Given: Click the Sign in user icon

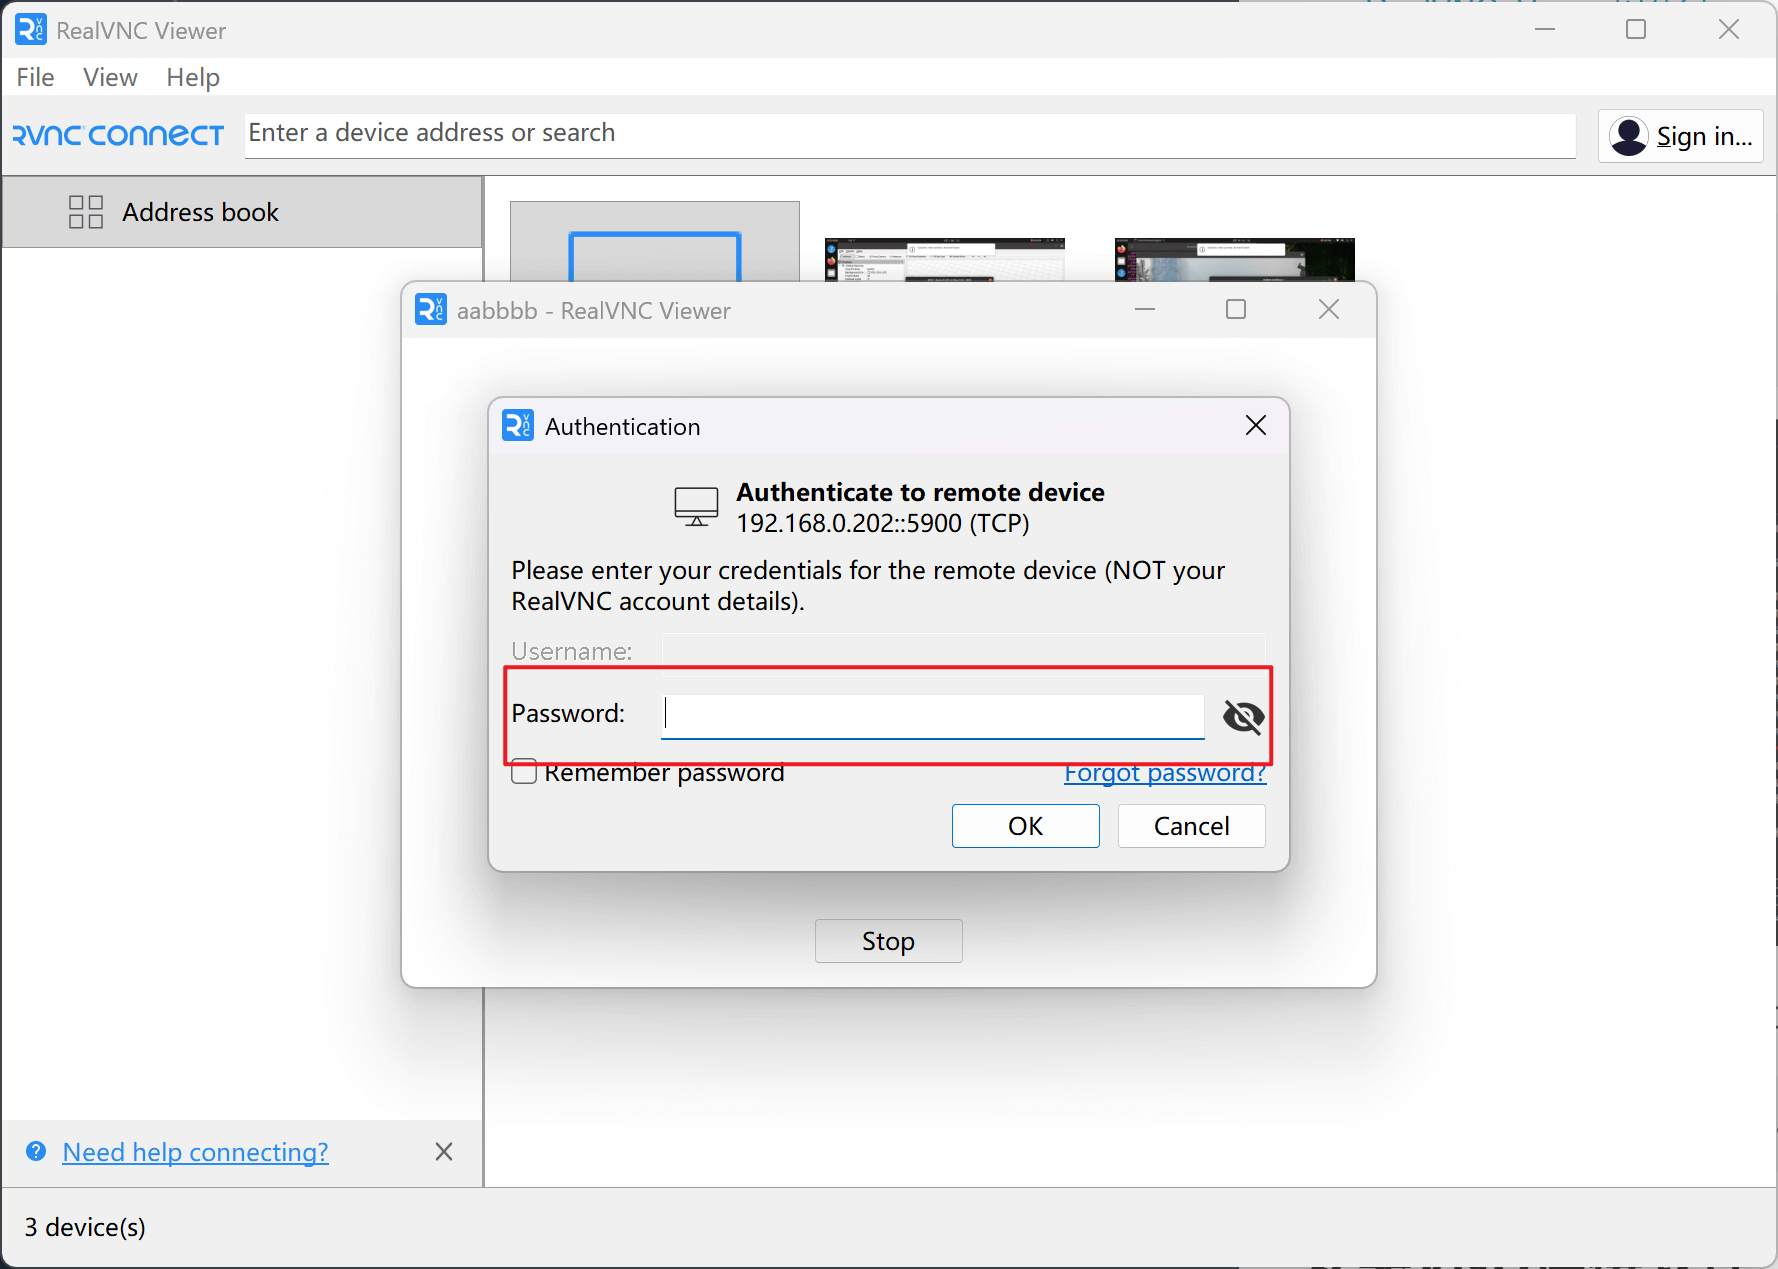Looking at the screenshot, I should click(1629, 136).
